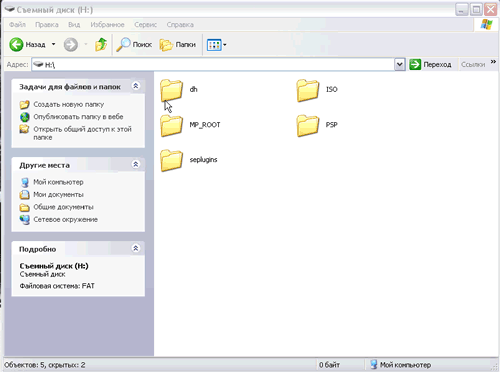The height and width of the screenshot is (372, 500).
Task: Click the Общие документы folder icon
Action: pos(24,207)
